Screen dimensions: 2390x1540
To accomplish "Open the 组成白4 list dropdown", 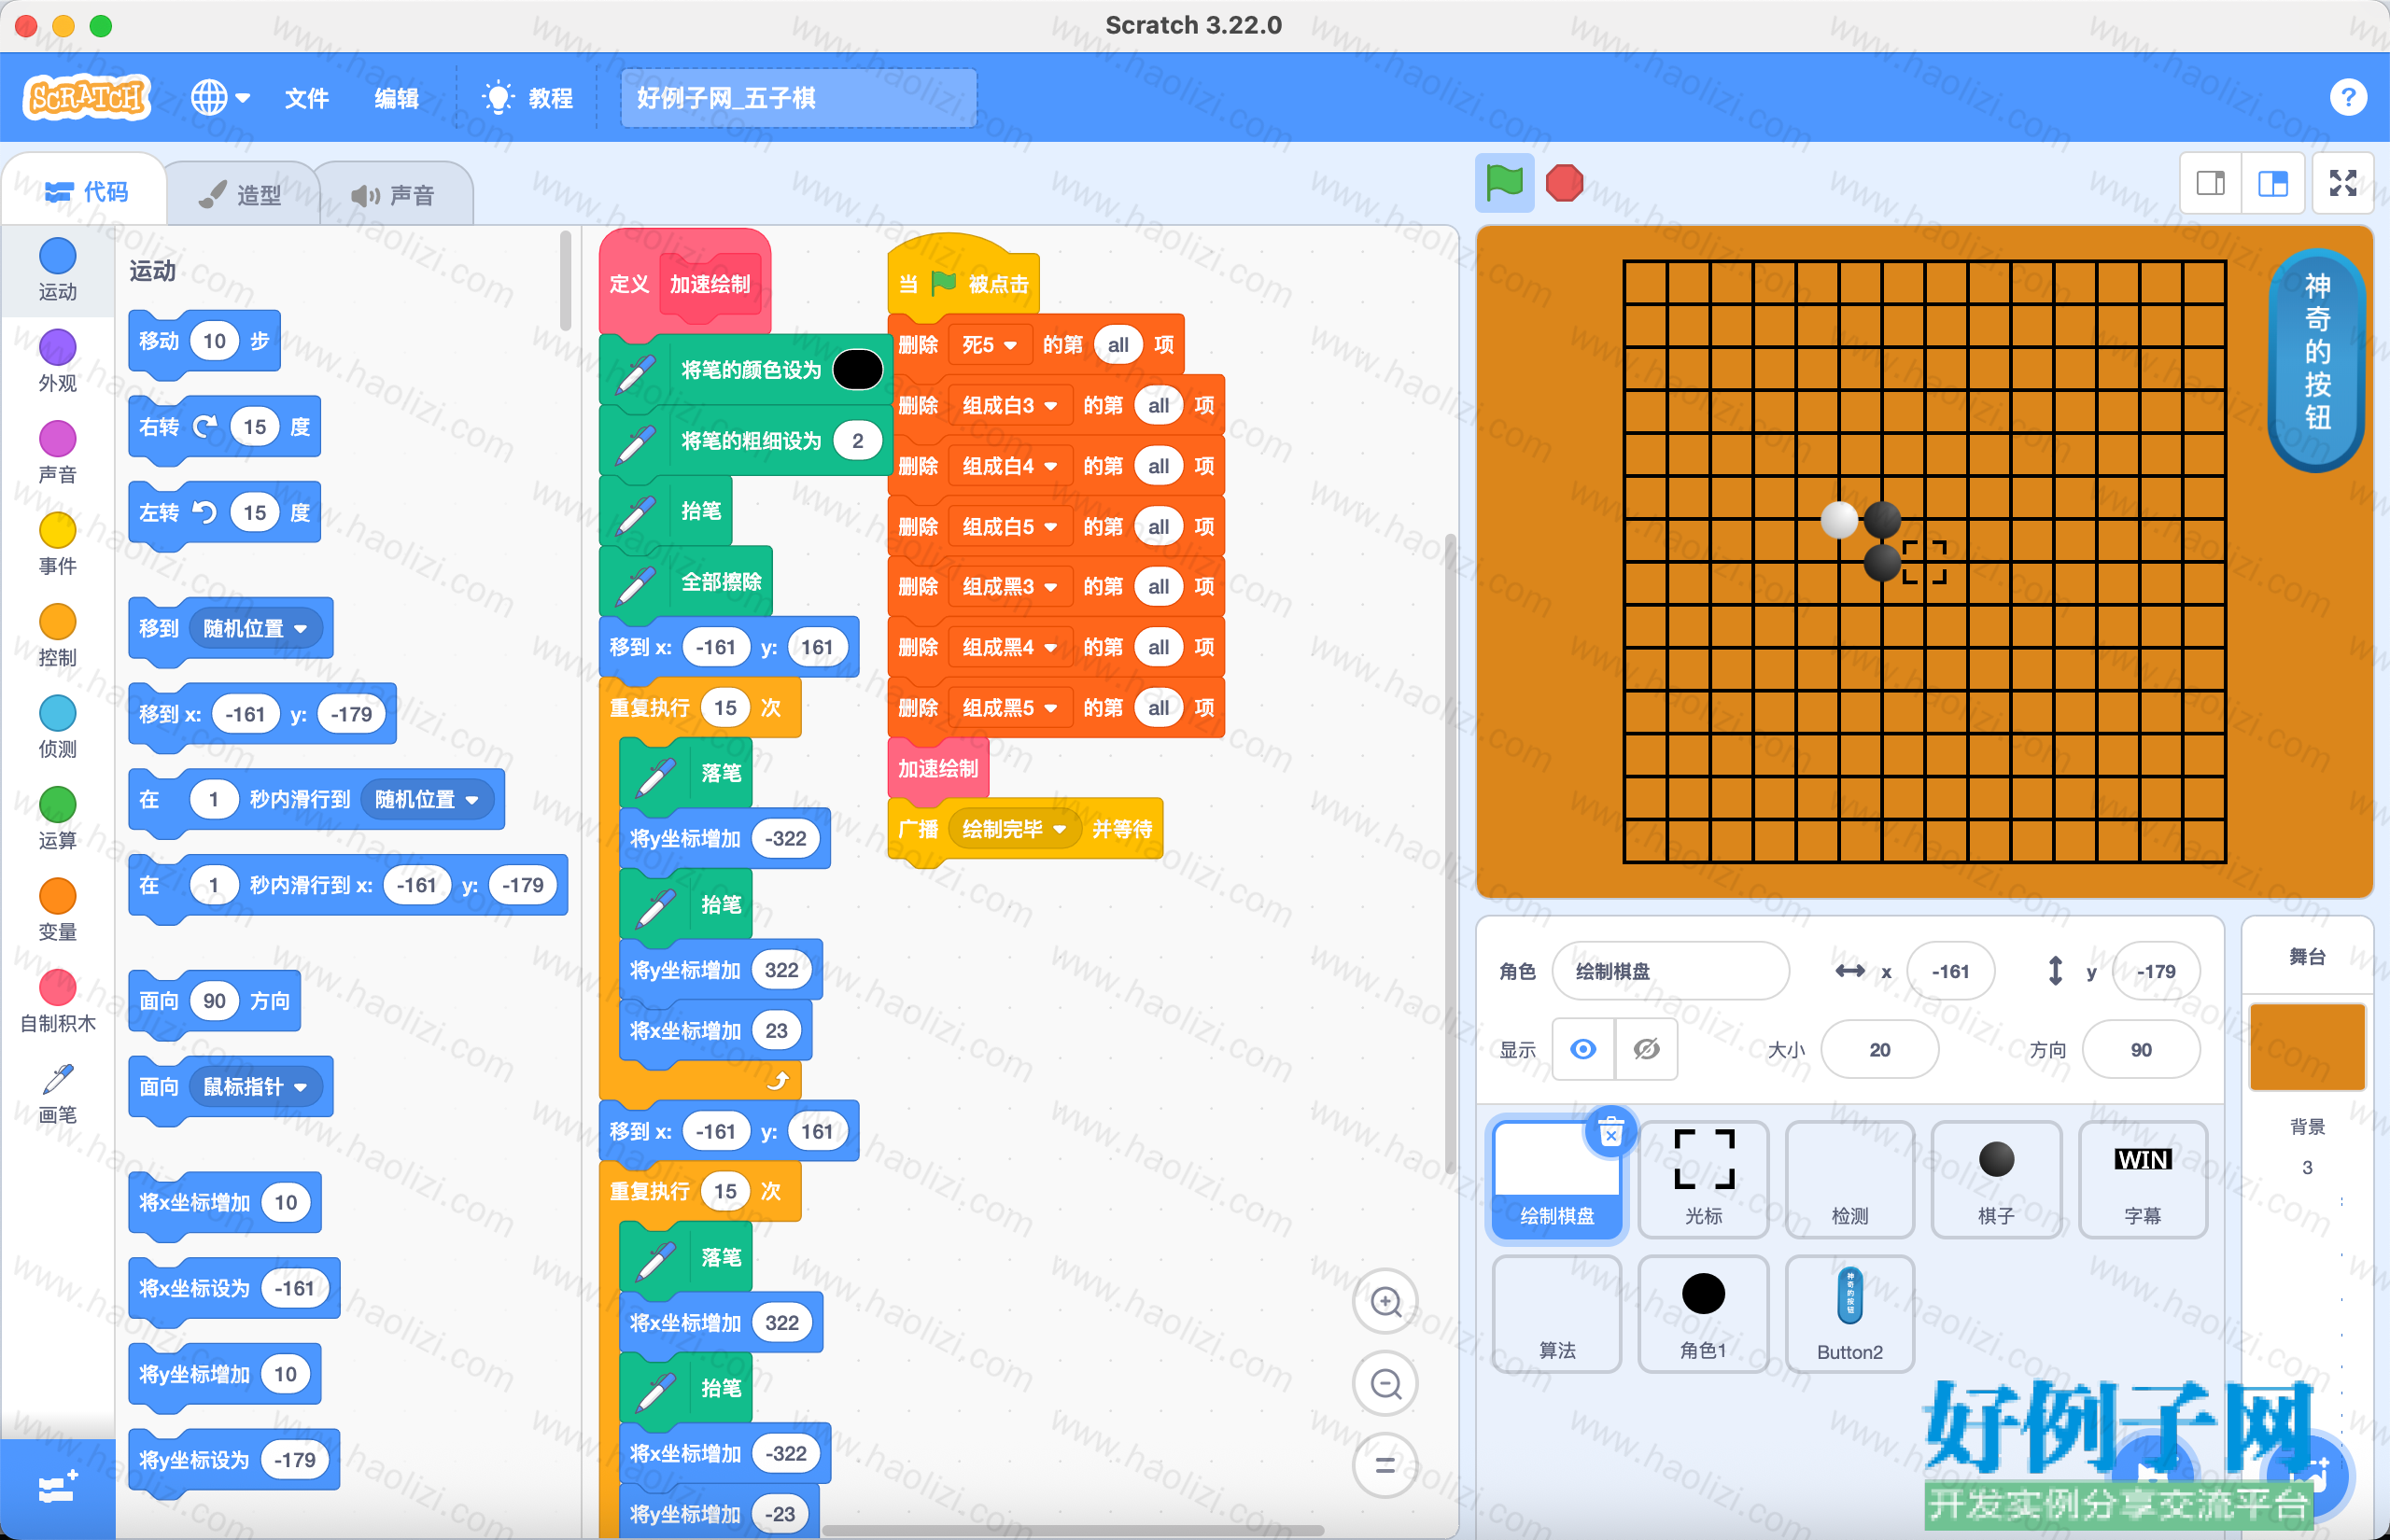I will (x=1009, y=466).
